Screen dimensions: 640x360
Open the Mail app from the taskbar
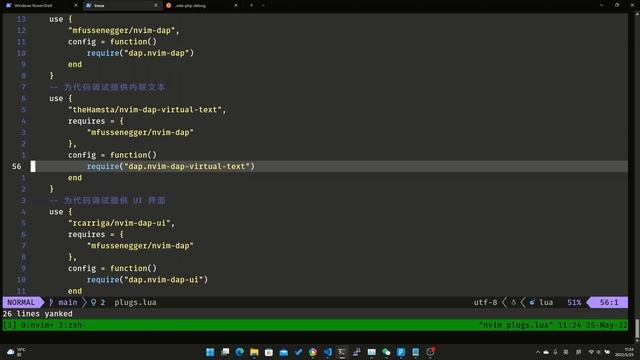click(x=283, y=352)
